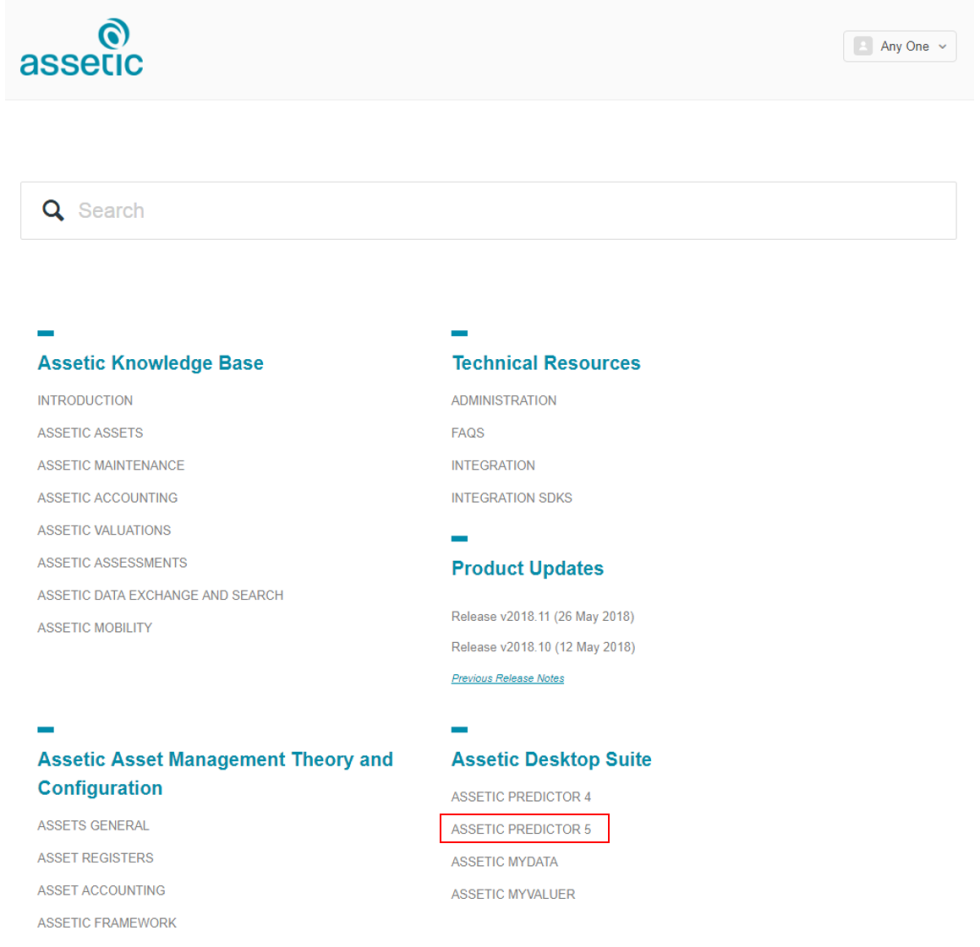Open the Any One user dropdown

[900, 46]
